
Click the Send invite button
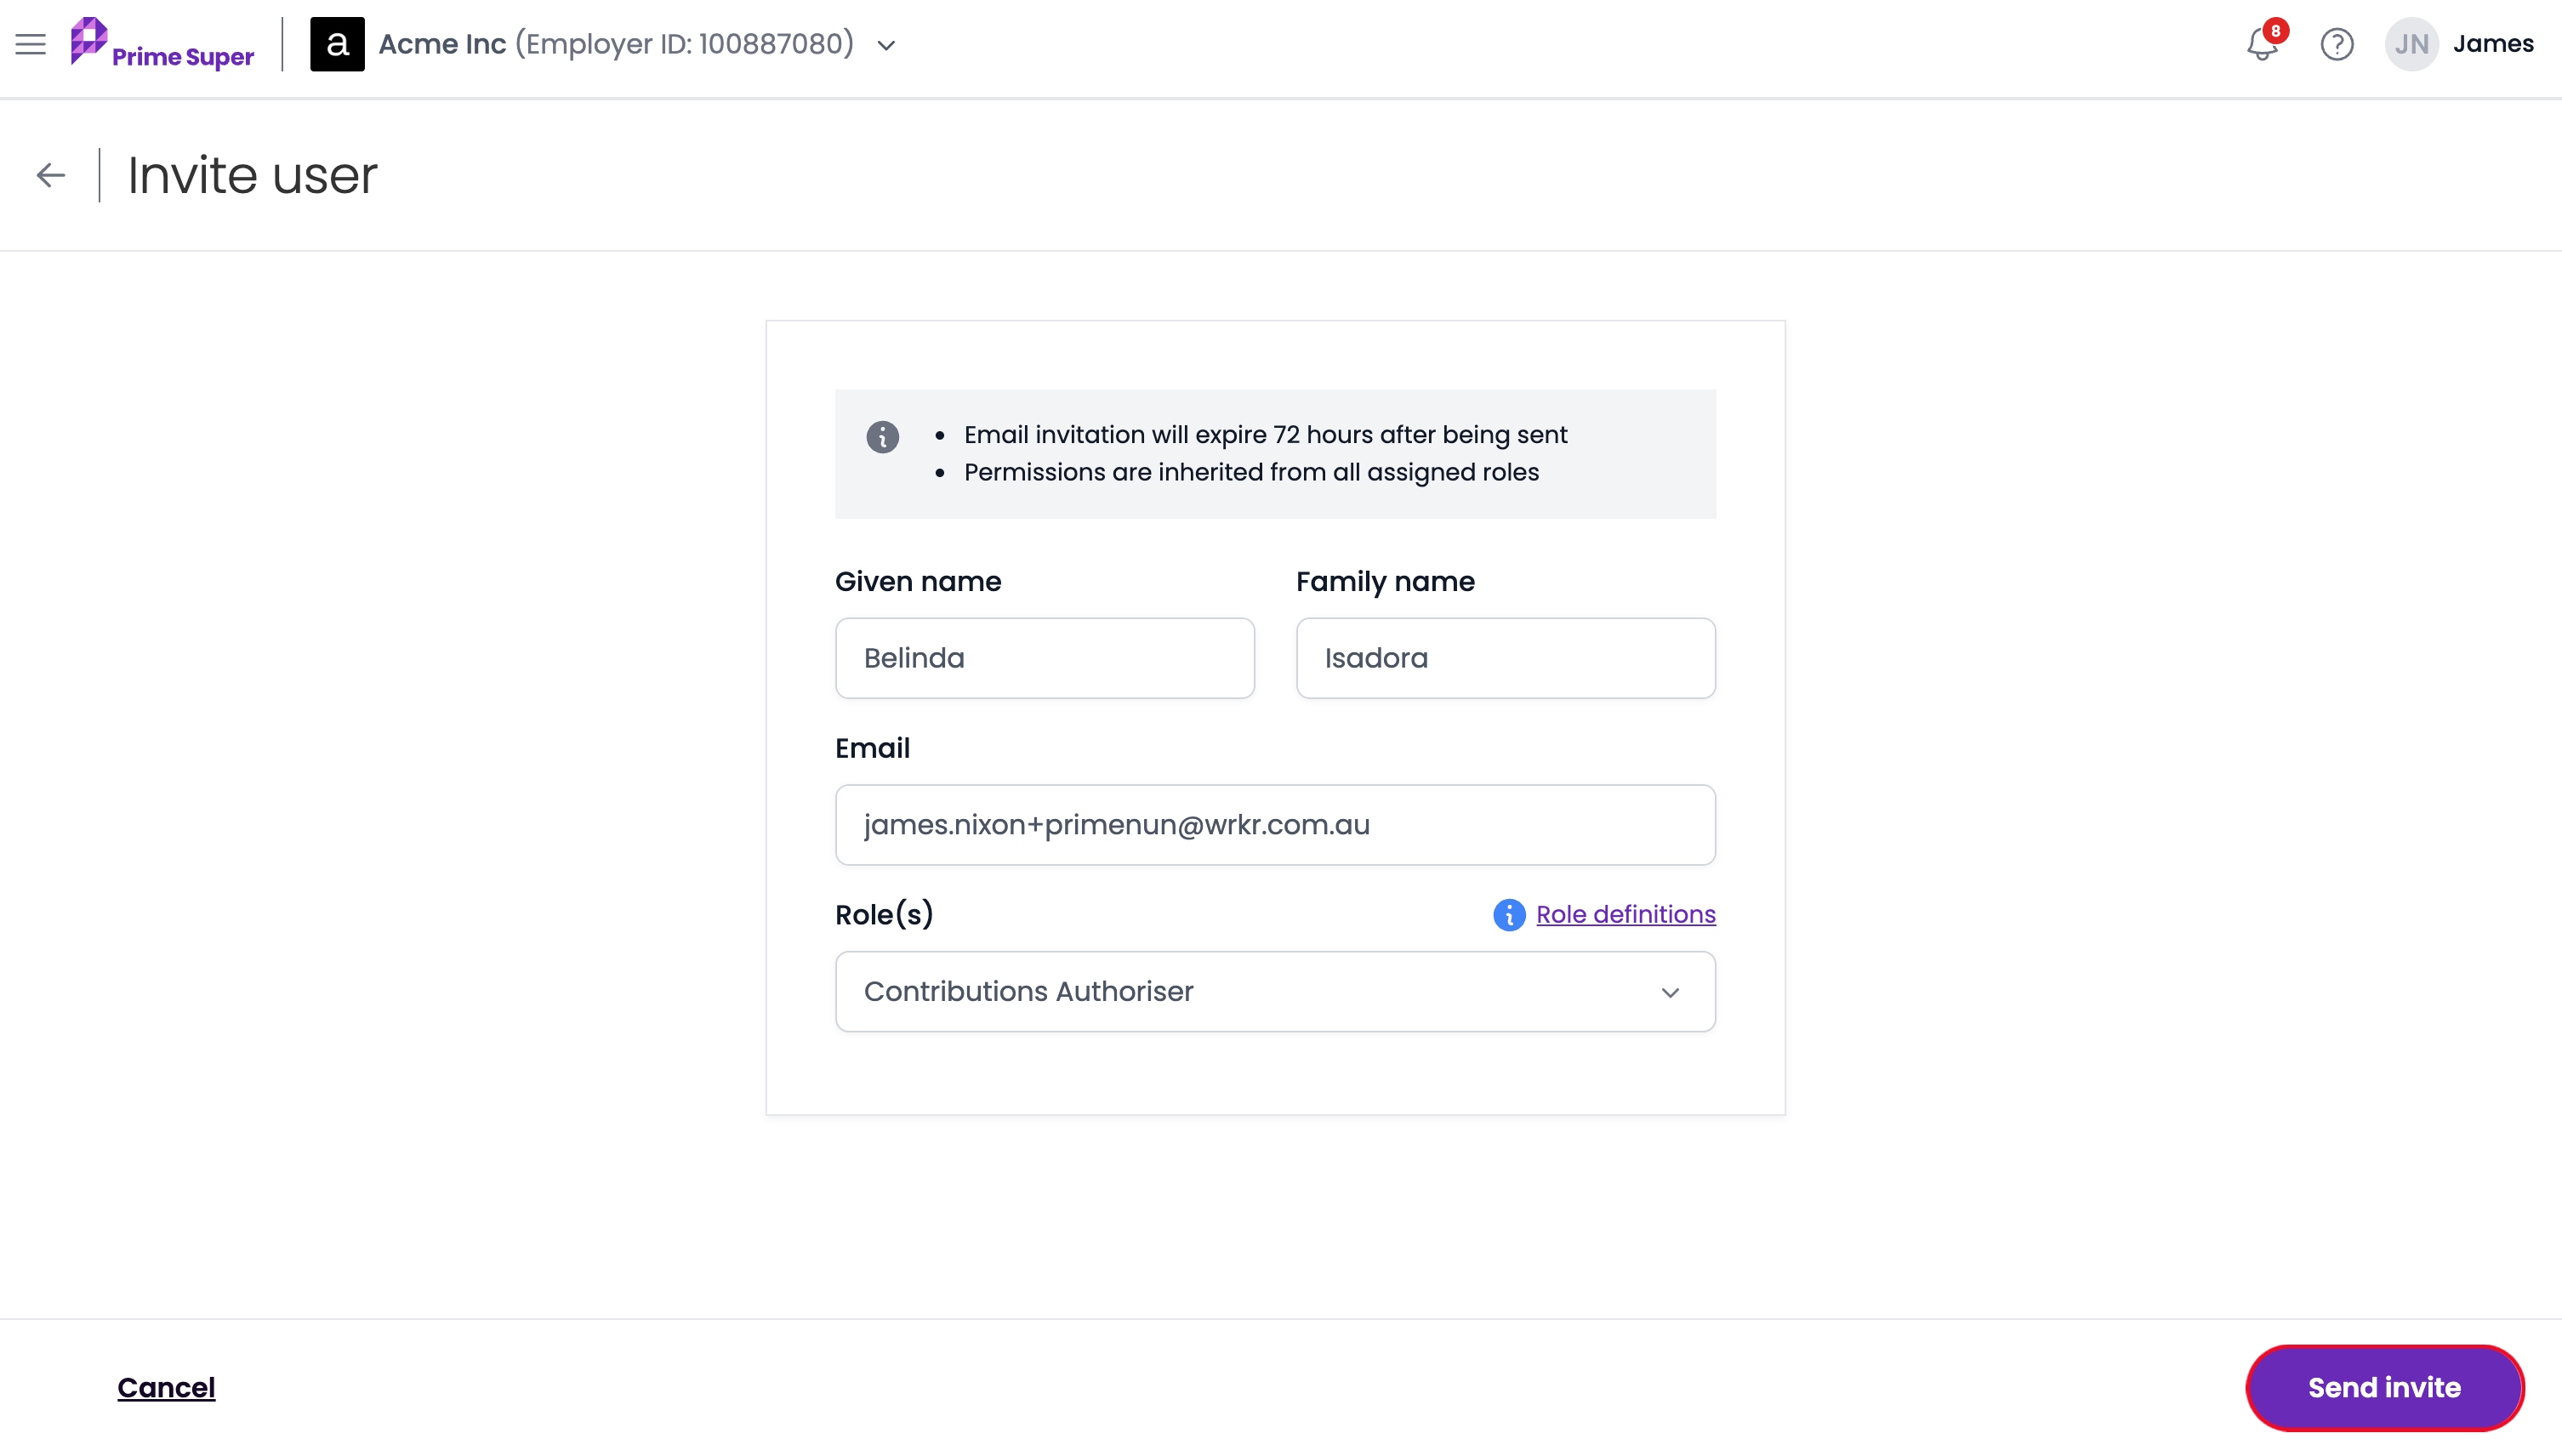point(2385,1387)
